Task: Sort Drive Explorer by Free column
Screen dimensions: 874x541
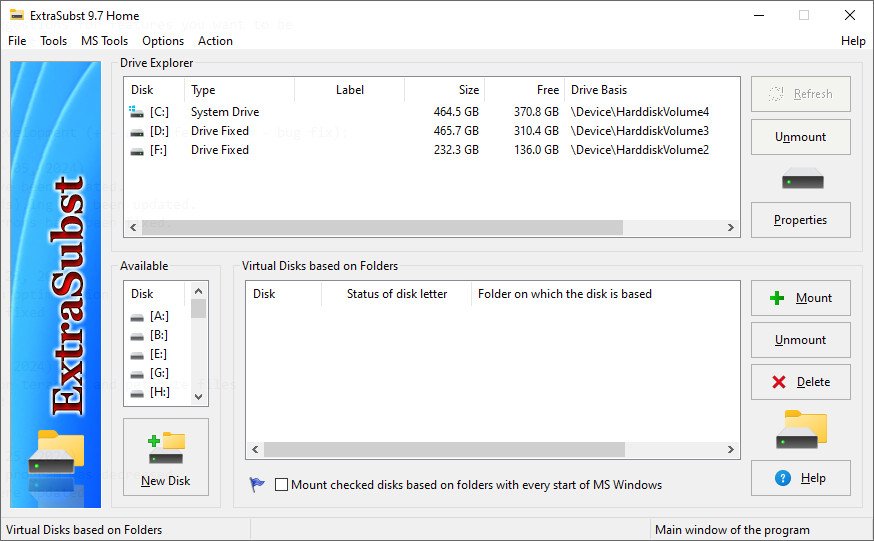Action: point(524,90)
